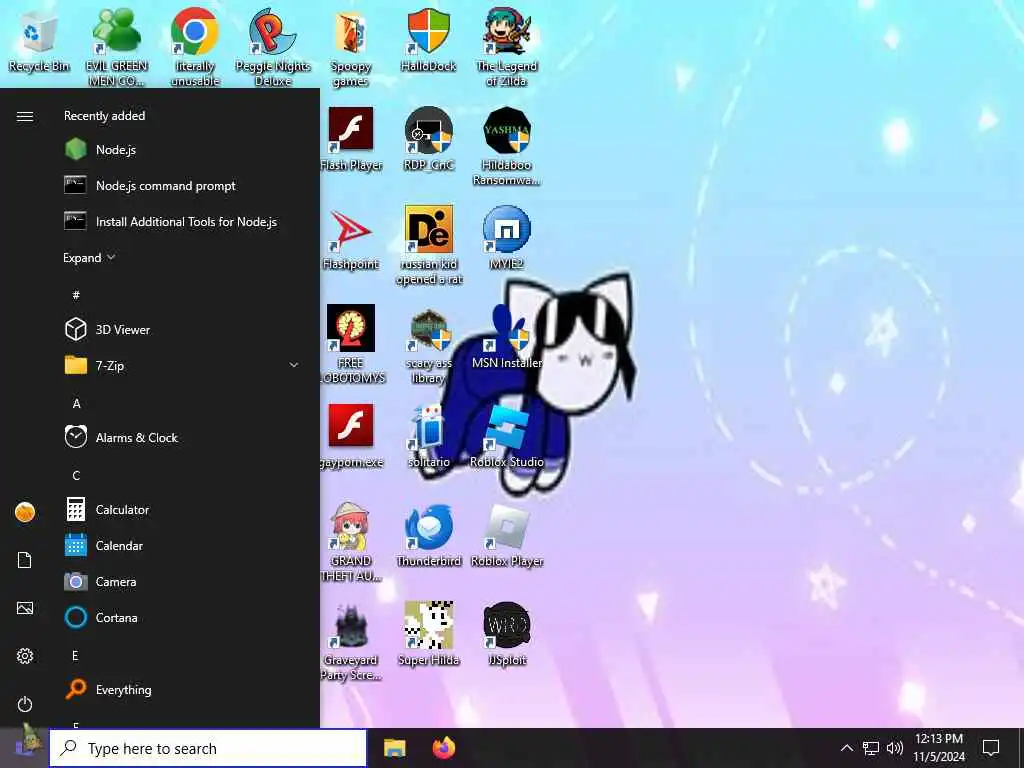Open File Explorer from the taskbar
Screen dimensions: 1024x768
pos(394,748)
